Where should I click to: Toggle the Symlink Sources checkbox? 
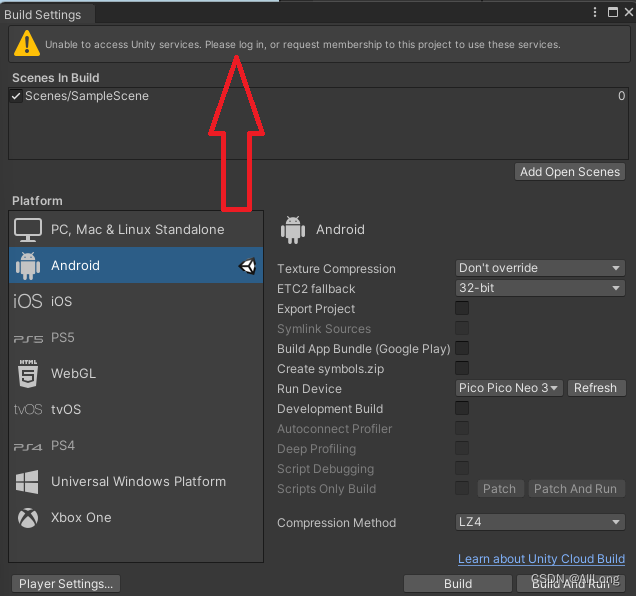pos(462,328)
